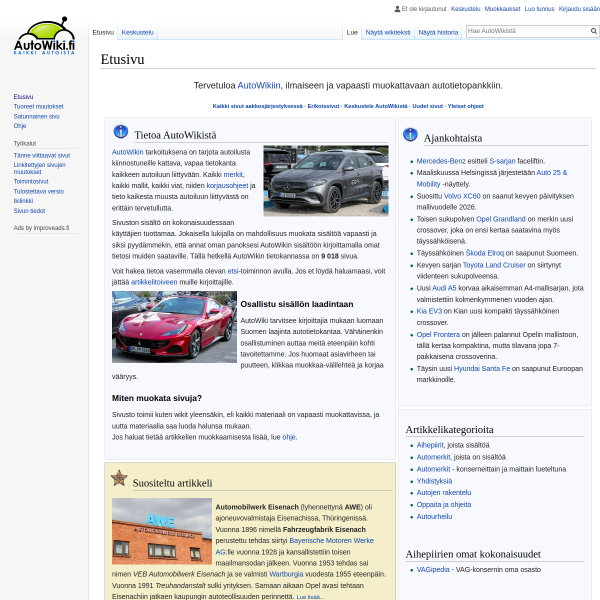
Task: Click the star icon next to Suositeltu artikkeli
Action: click(x=119, y=478)
